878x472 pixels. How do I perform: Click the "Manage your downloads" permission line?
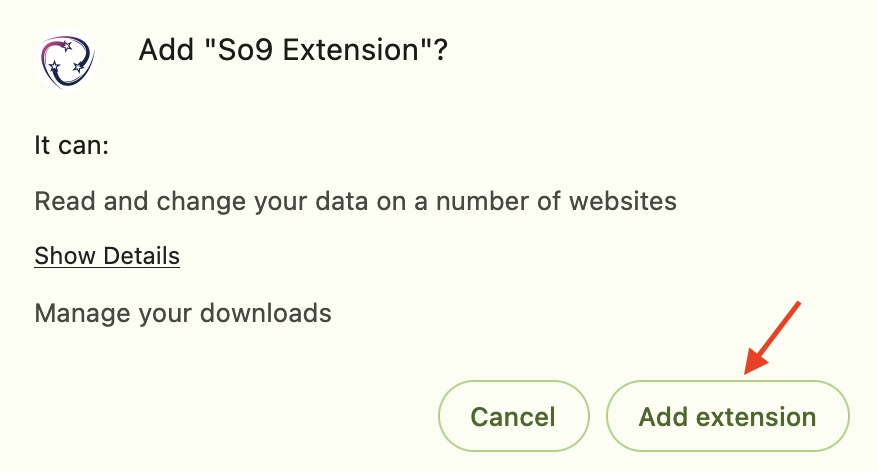[183, 313]
